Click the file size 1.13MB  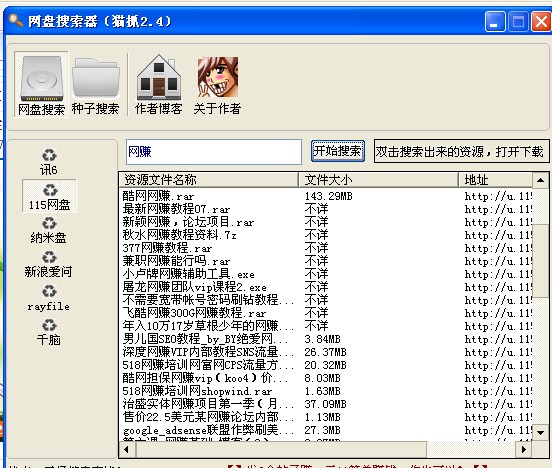pos(322,417)
